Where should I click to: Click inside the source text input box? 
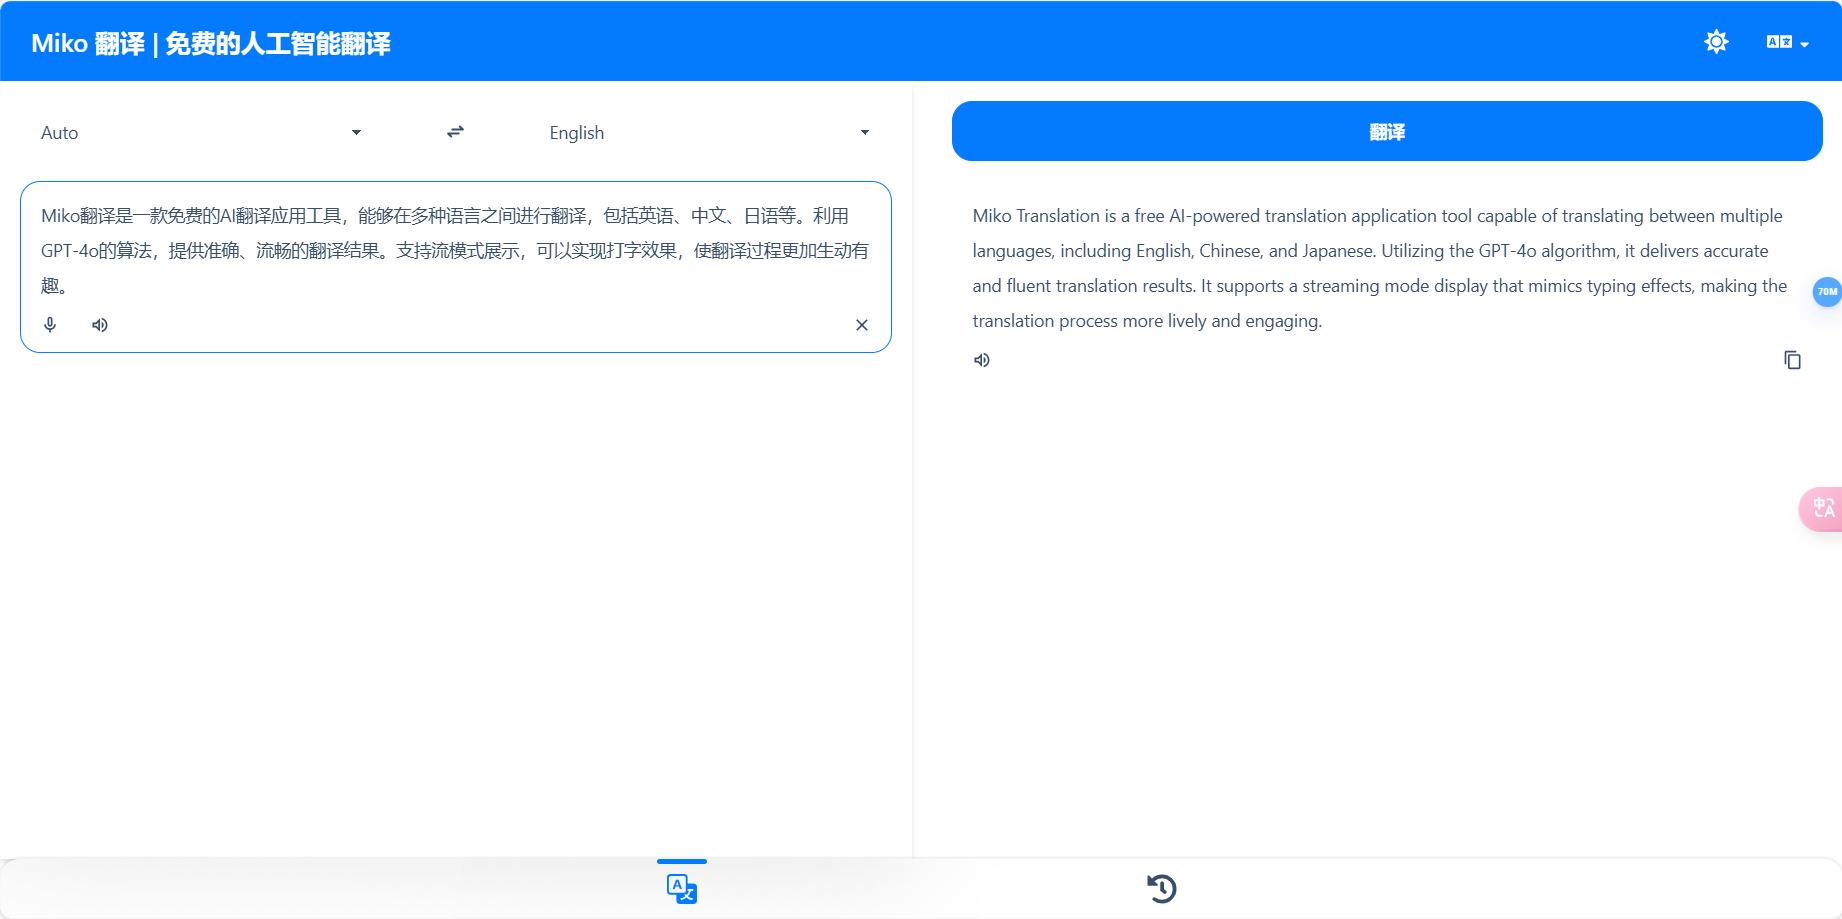455,250
